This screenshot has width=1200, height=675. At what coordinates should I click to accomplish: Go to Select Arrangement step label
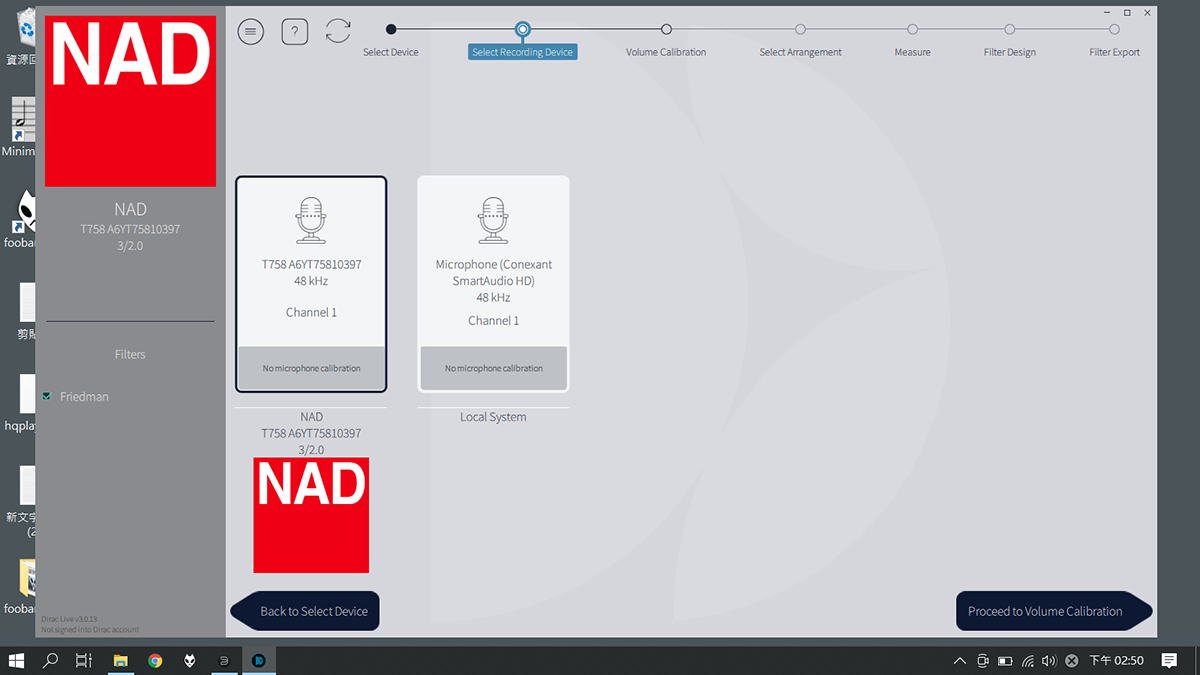(800, 52)
